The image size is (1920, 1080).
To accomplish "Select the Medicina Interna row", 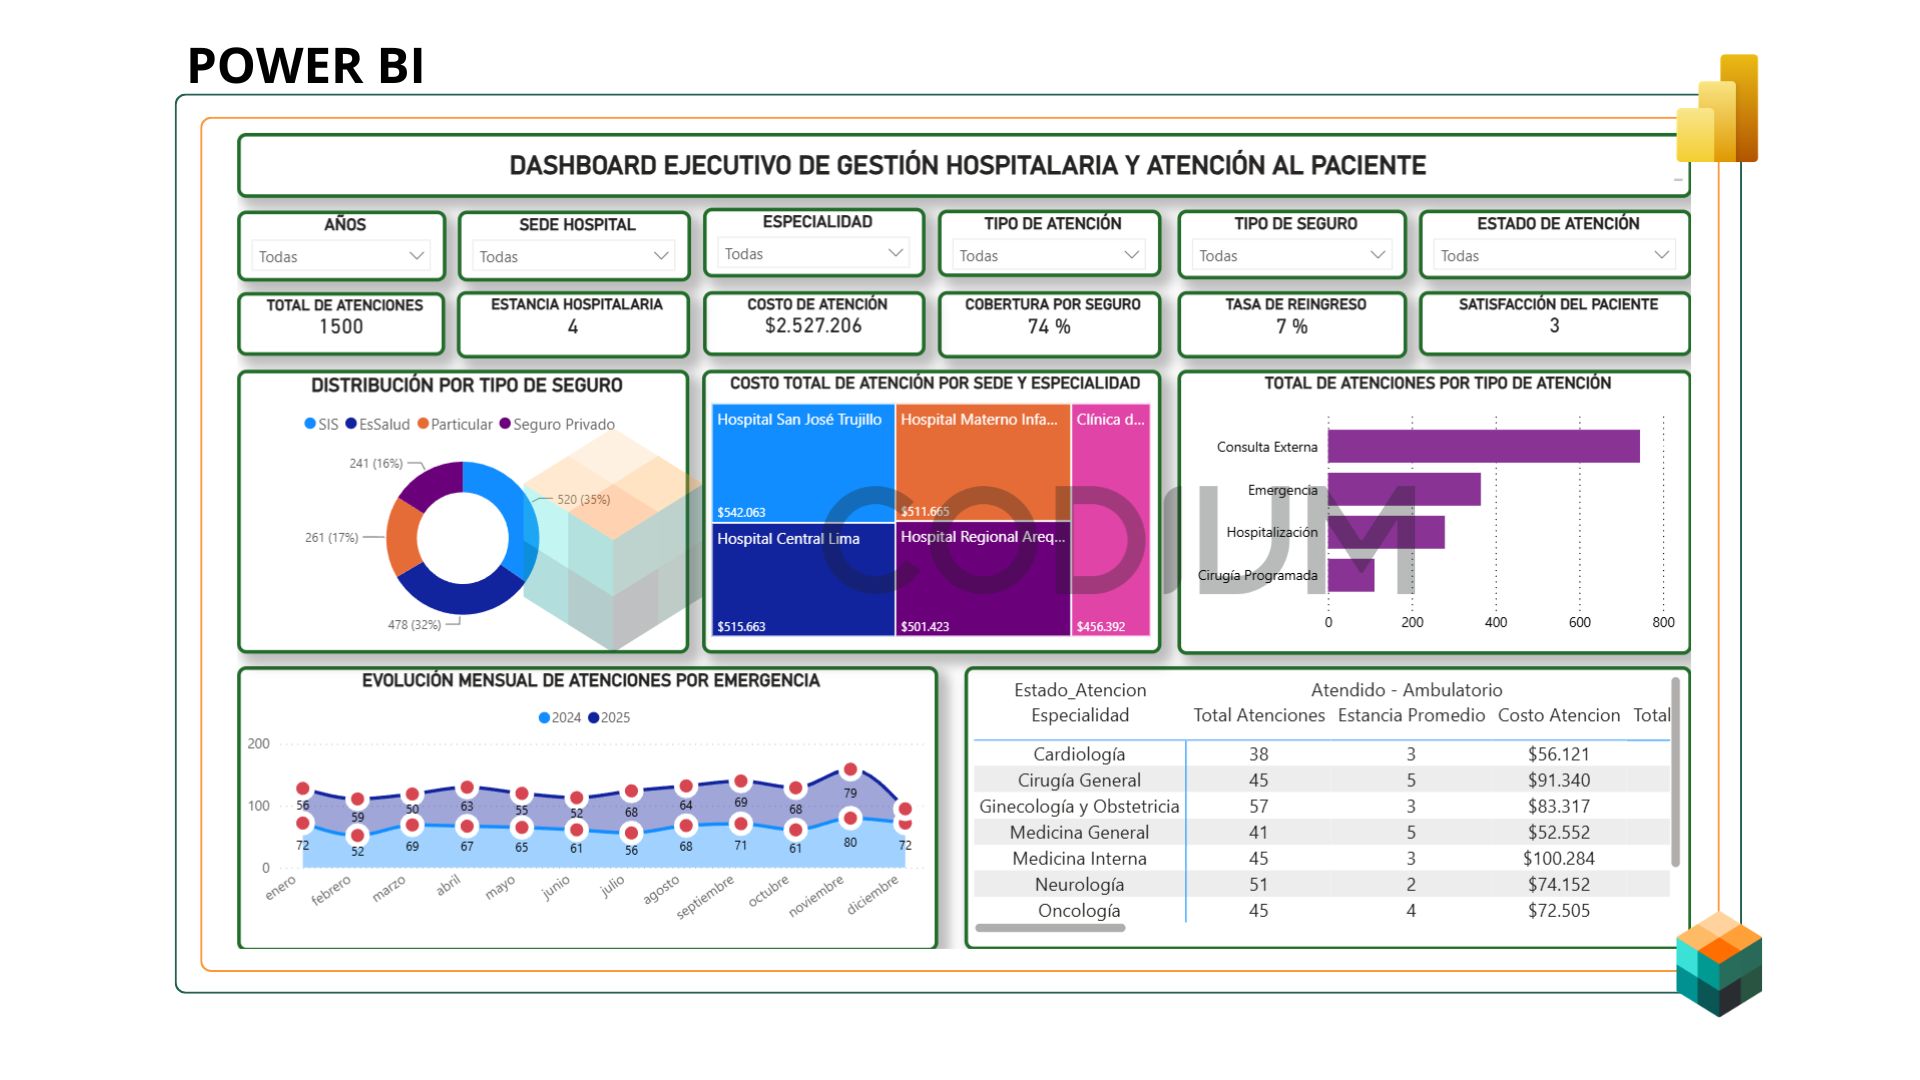I will [x=1322, y=858].
